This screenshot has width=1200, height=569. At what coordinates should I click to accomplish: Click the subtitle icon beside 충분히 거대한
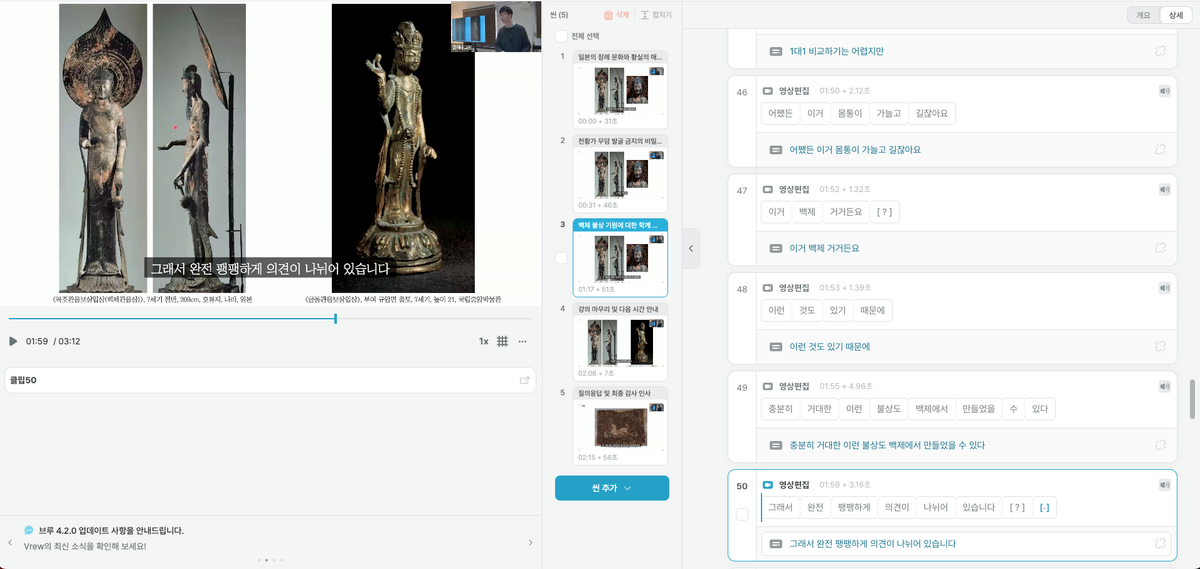click(x=775, y=445)
